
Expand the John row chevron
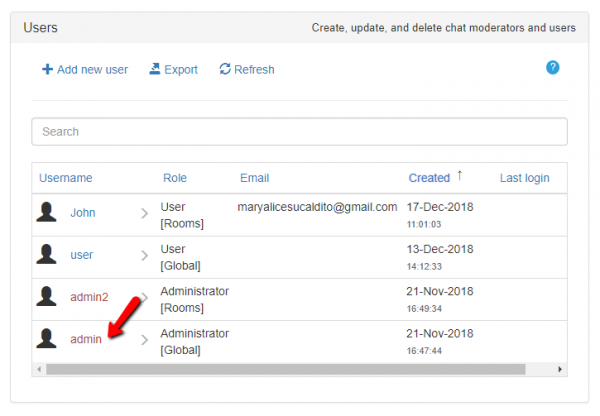(x=144, y=213)
